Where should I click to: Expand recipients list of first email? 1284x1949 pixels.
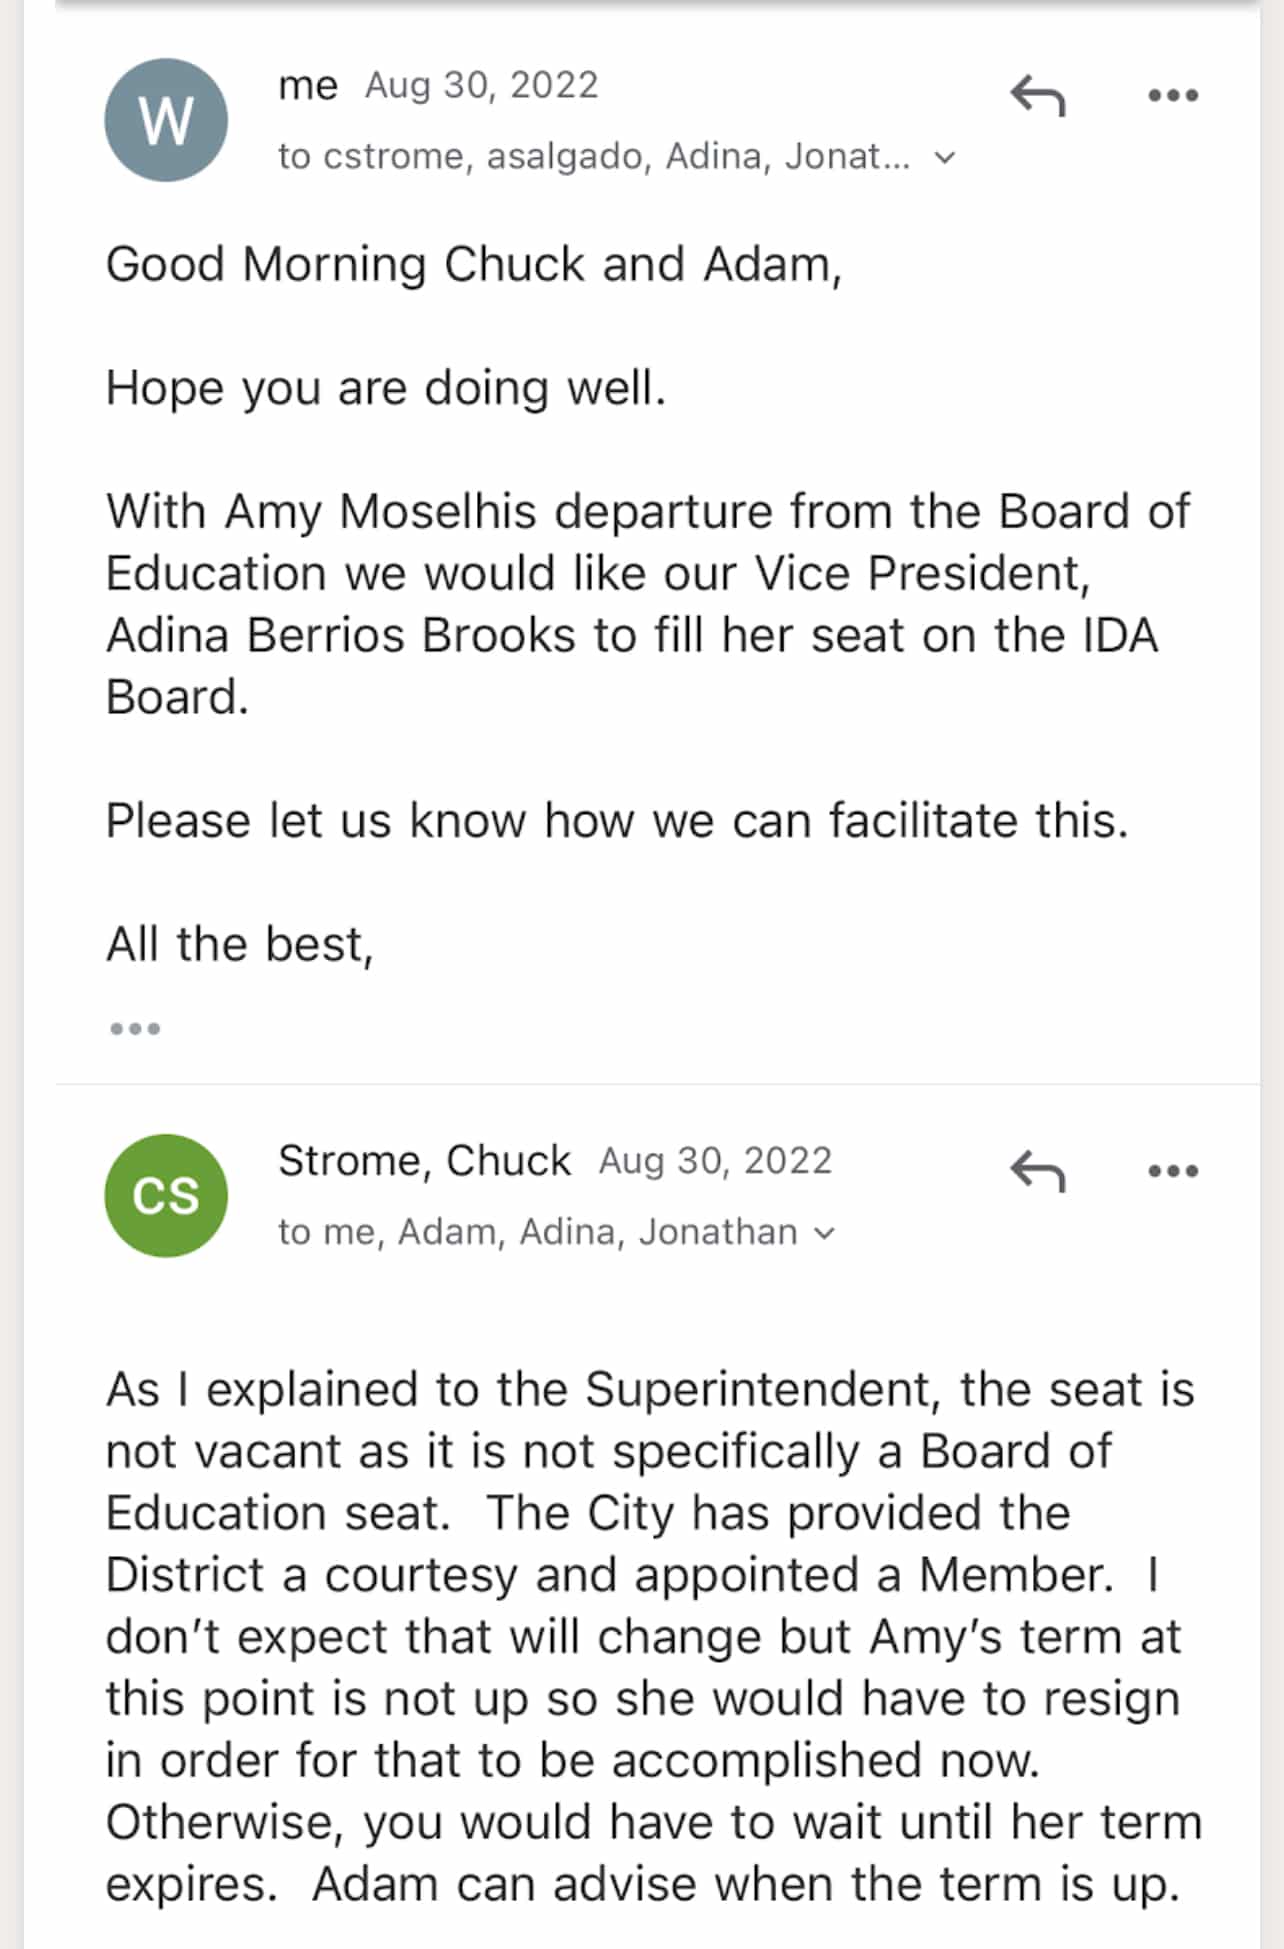point(945,158)
